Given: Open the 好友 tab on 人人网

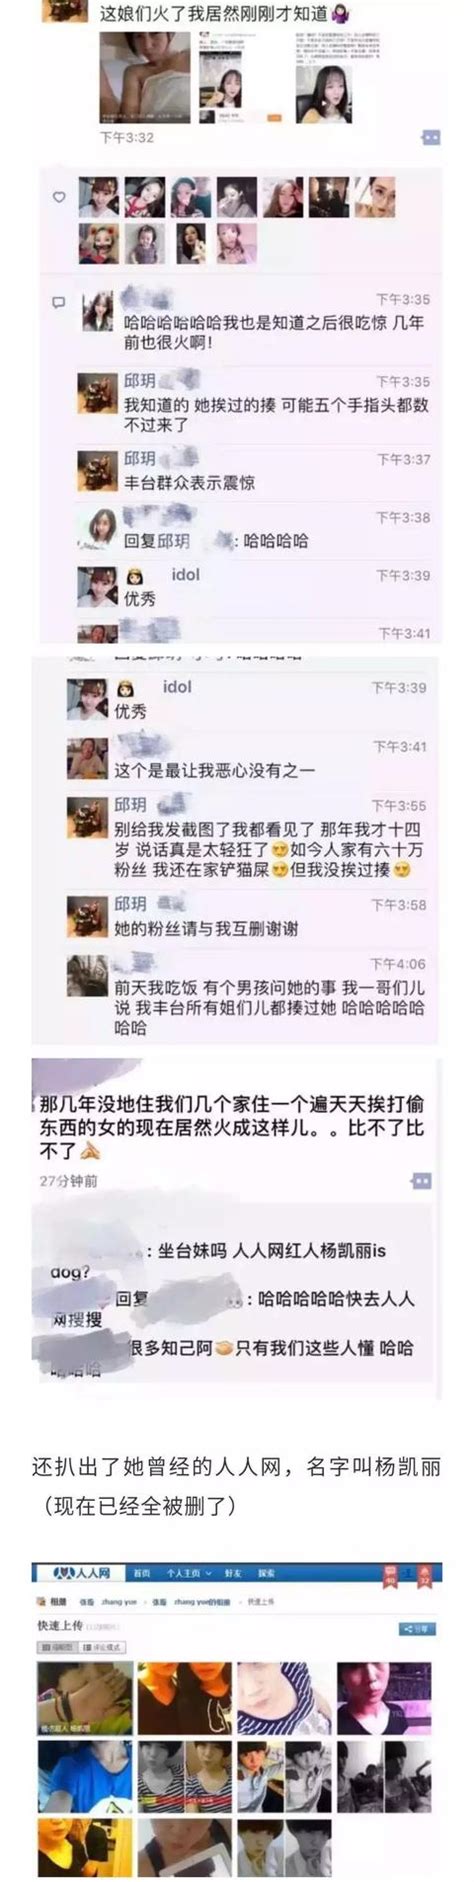Looking at the screenshot, I should (x=232, y=1573).
